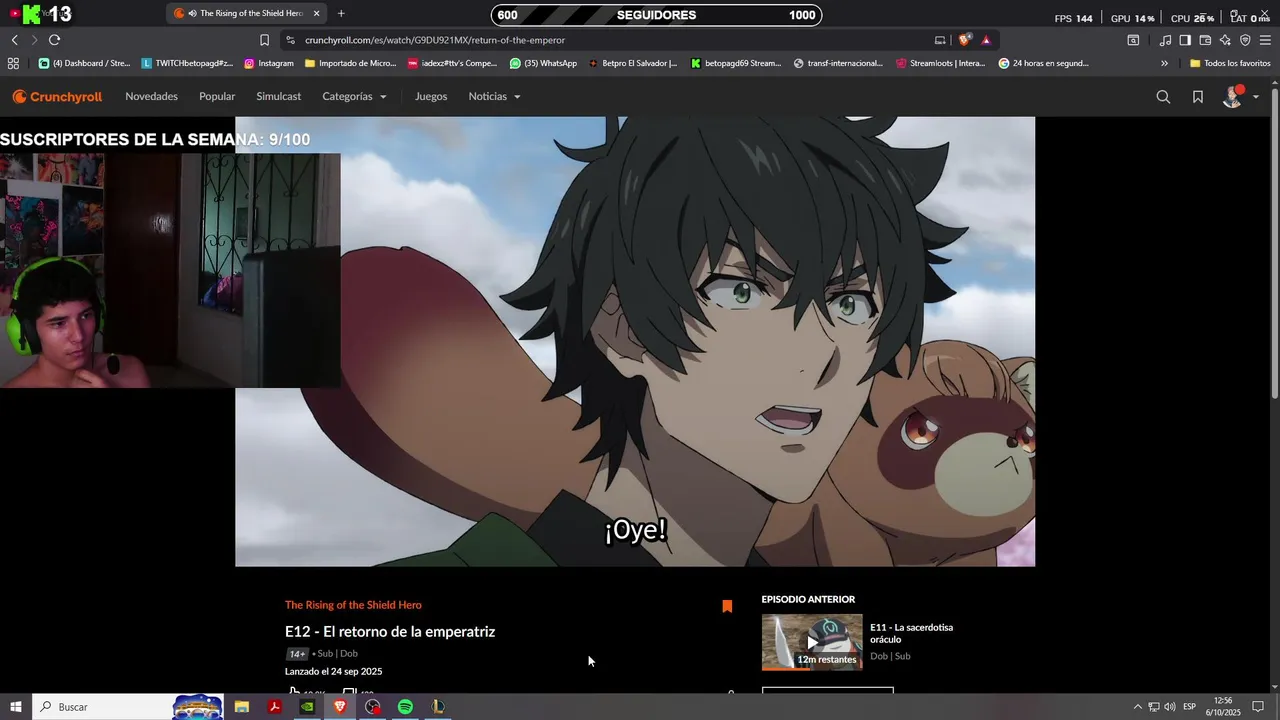This screenshot has height=720, width=1280.
Task: Click The Rising of the Shield Hero link
Action: click(x=353, y=605)
